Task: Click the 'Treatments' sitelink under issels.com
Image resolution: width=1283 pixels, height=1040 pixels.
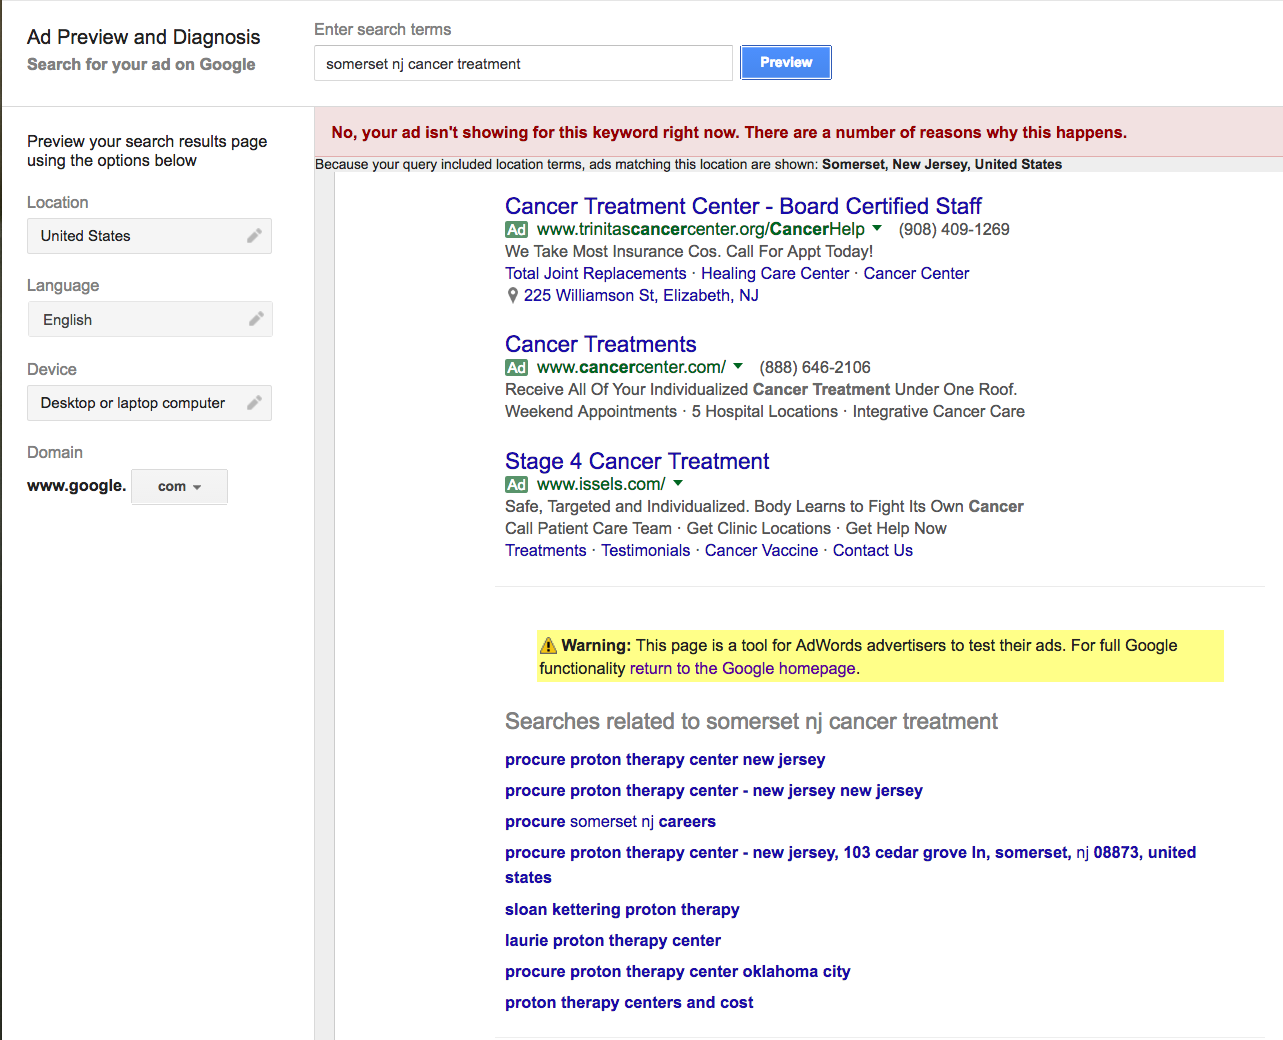Action: click(x=546, y=550)
